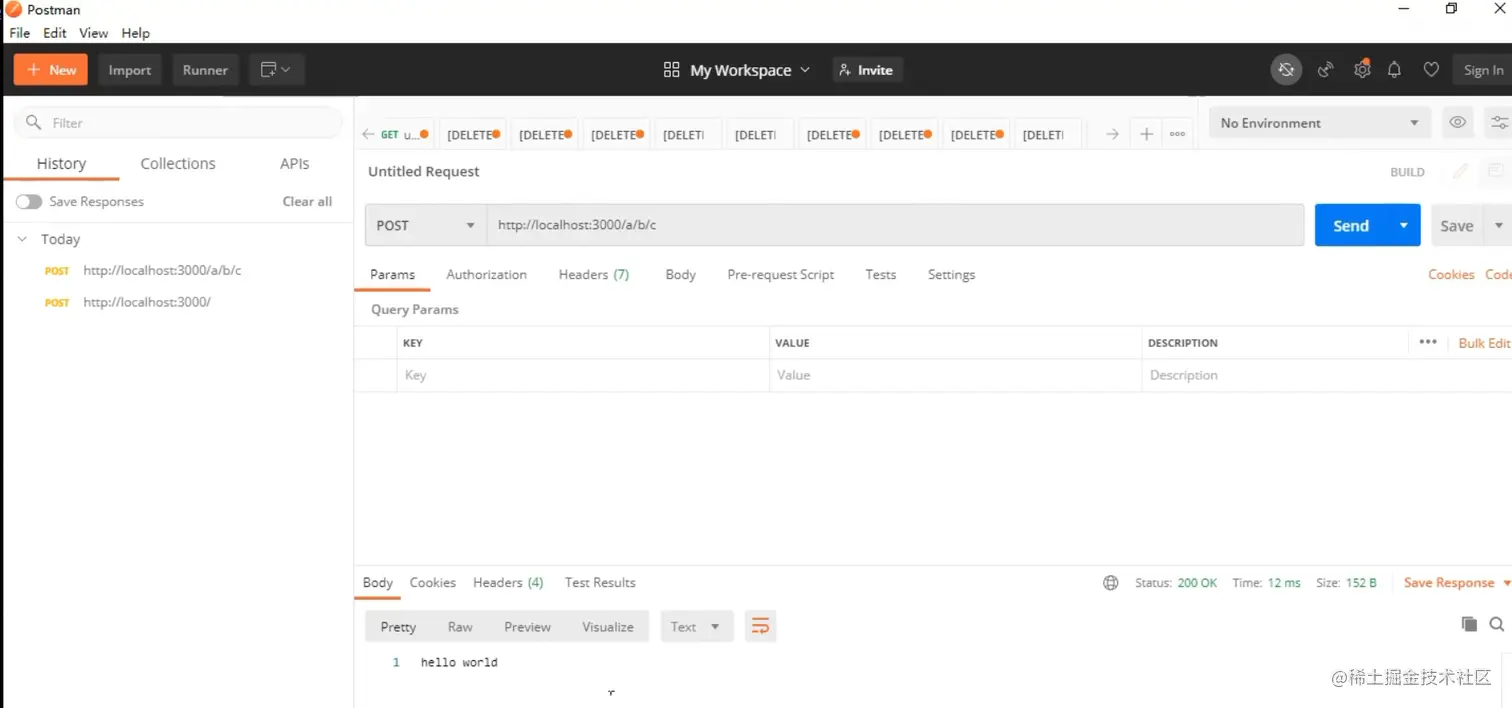Image resolution: width=1512 pixels, height=708 pixels.
Task: Click the request URL field
Action: (895, 225)
